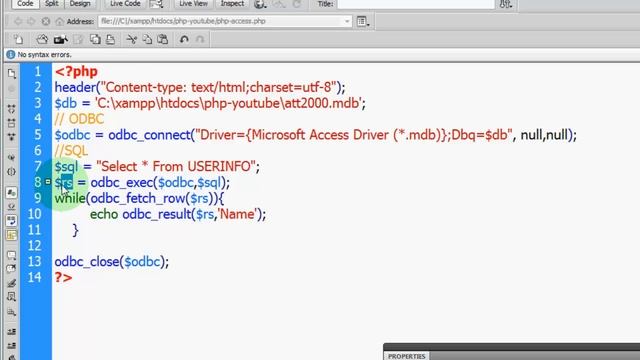Collapse selection marker beside line 8
The width and height of the screenshot is (640, 360).
coord(48,182)
